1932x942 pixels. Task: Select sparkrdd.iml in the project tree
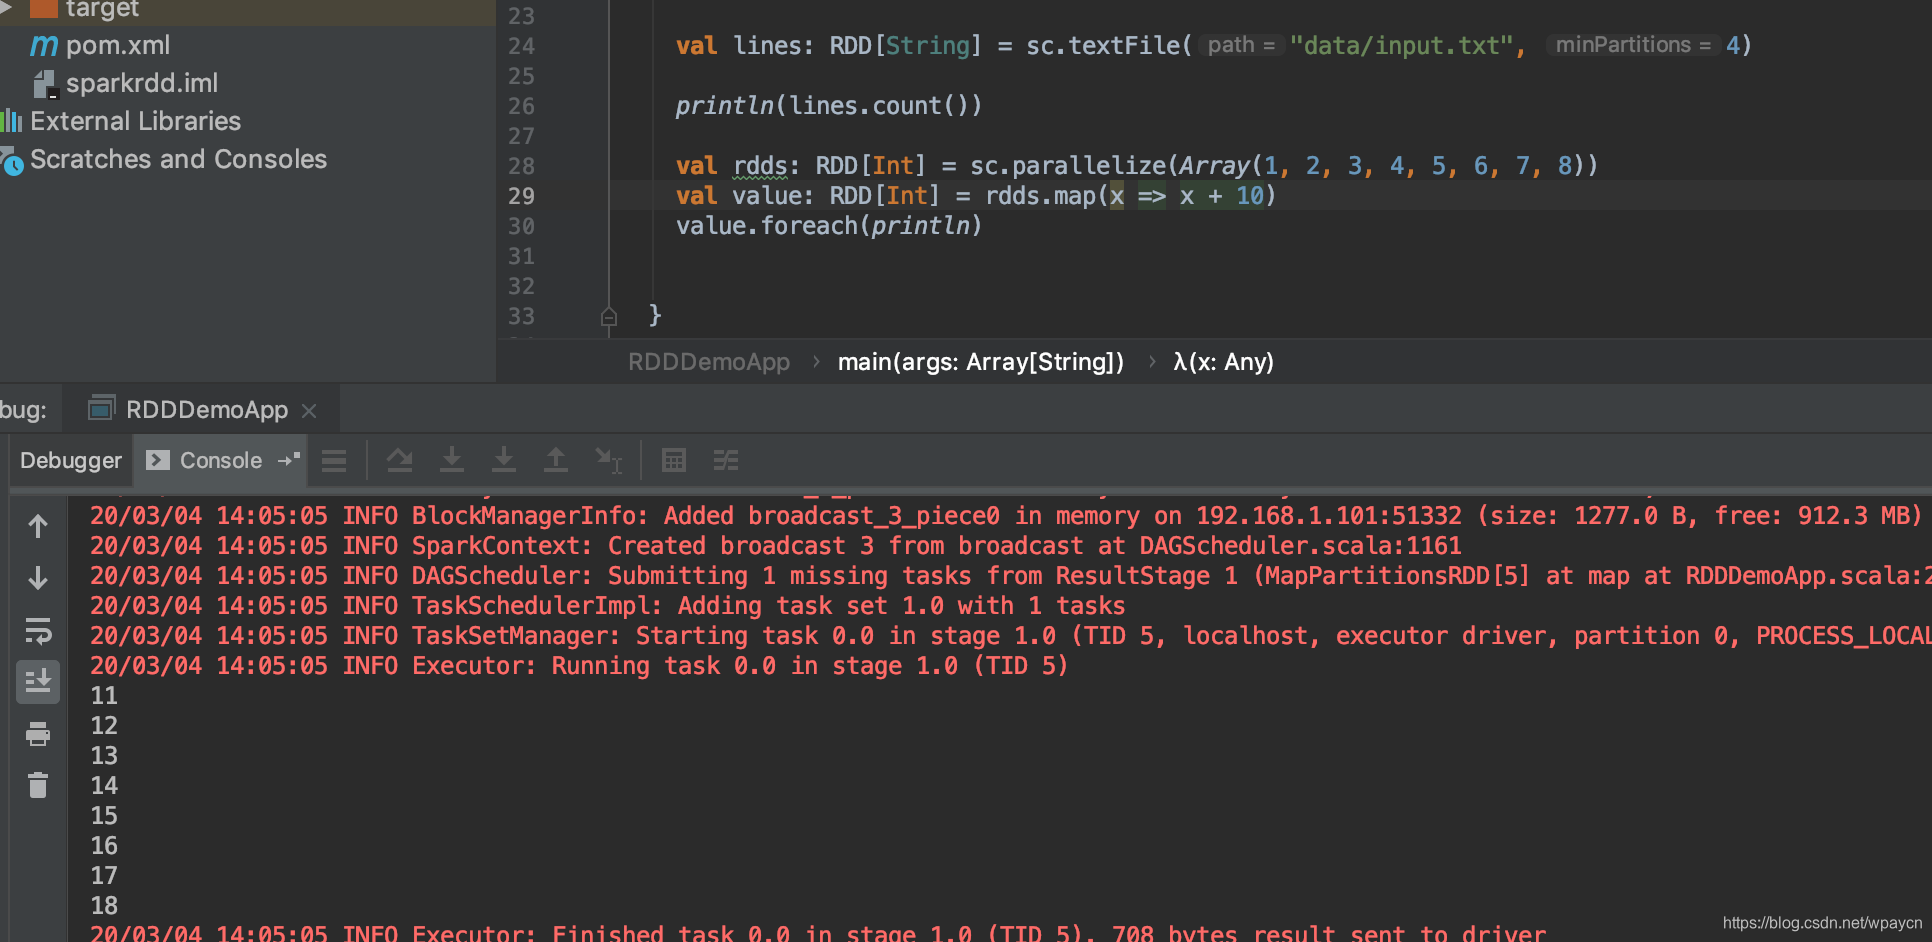pos(142,84)
